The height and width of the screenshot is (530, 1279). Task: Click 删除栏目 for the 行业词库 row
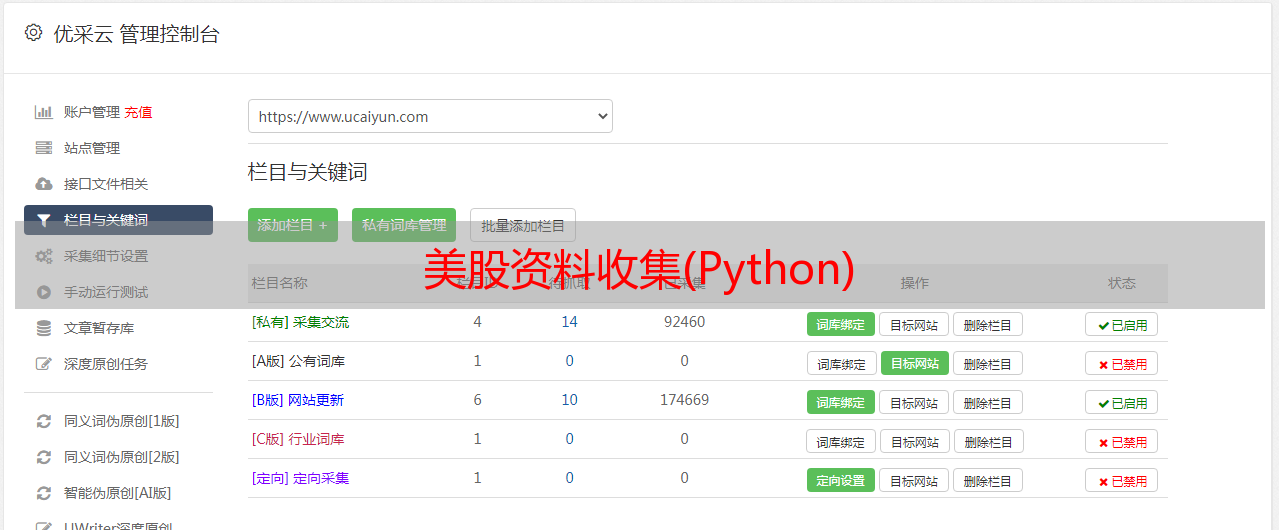pyautogui.click(x=987, y=441)
